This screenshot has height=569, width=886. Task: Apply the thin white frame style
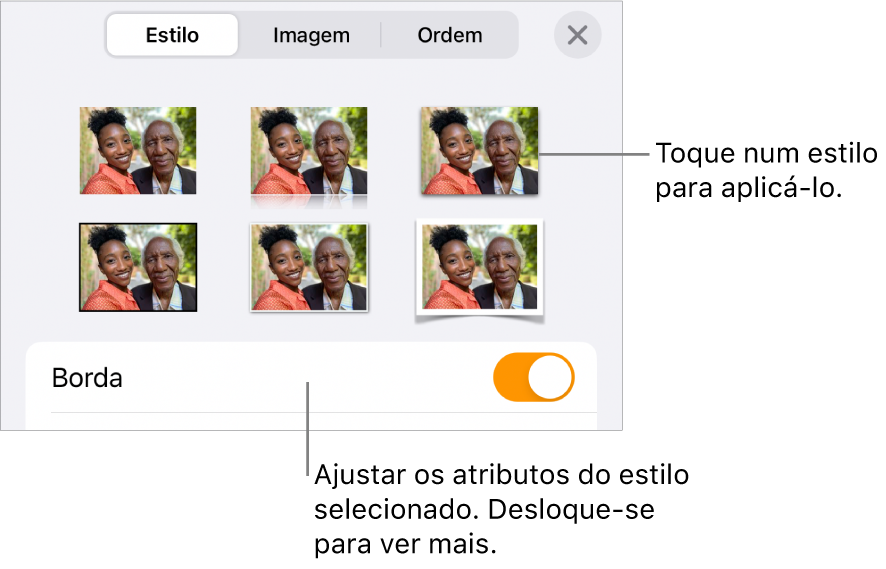(x=309, y=267)
